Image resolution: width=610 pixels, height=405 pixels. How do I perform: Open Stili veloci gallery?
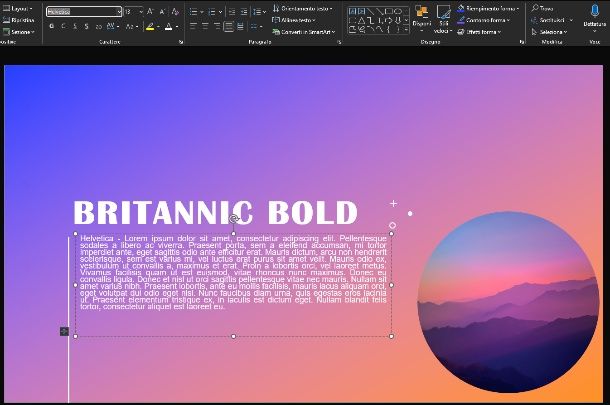(443, 19)
